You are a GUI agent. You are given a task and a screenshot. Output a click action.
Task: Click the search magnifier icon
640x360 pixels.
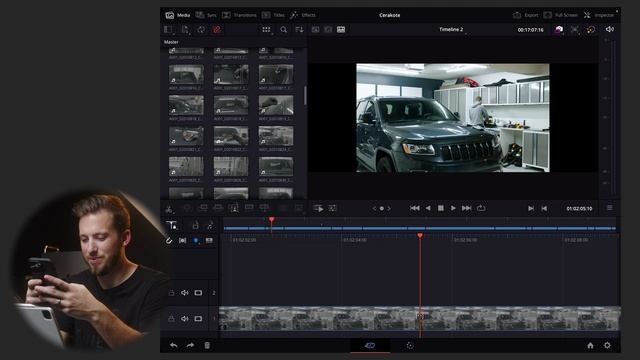coord(284,29)
